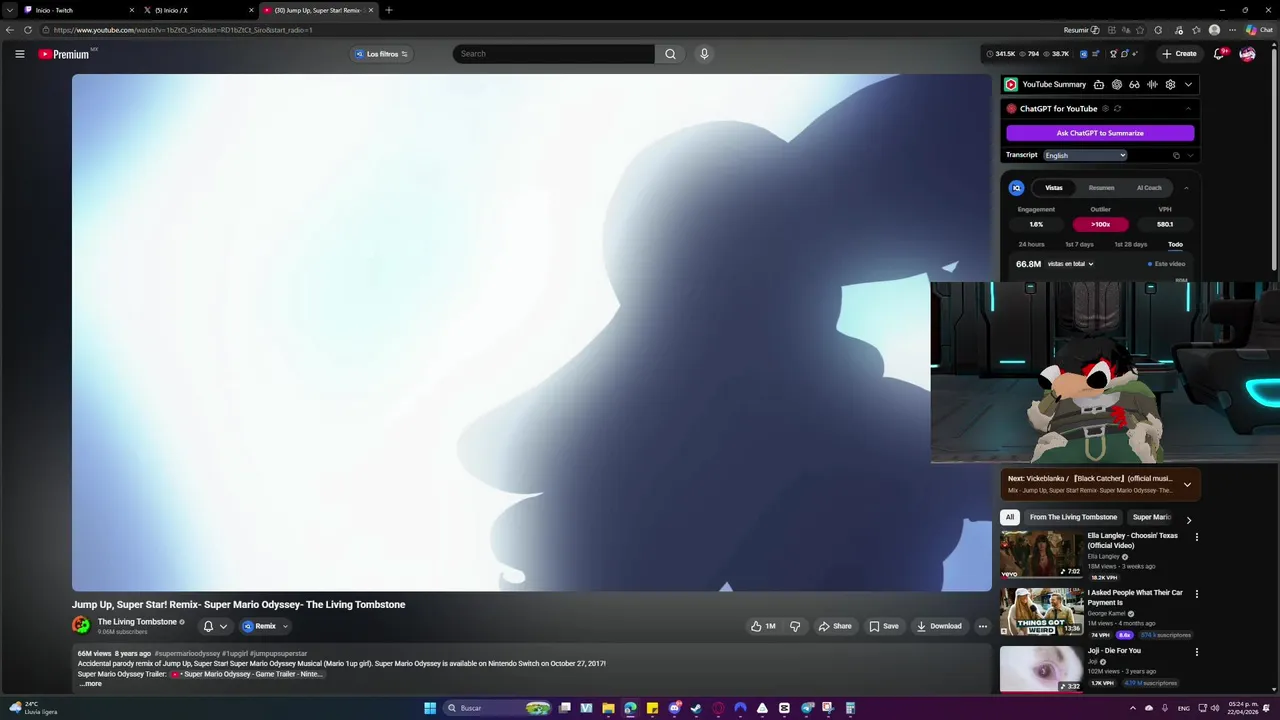The image size is (1280, 720).
Task: Switch to the Inicio / X browser tab
Action: coord(198,10)
